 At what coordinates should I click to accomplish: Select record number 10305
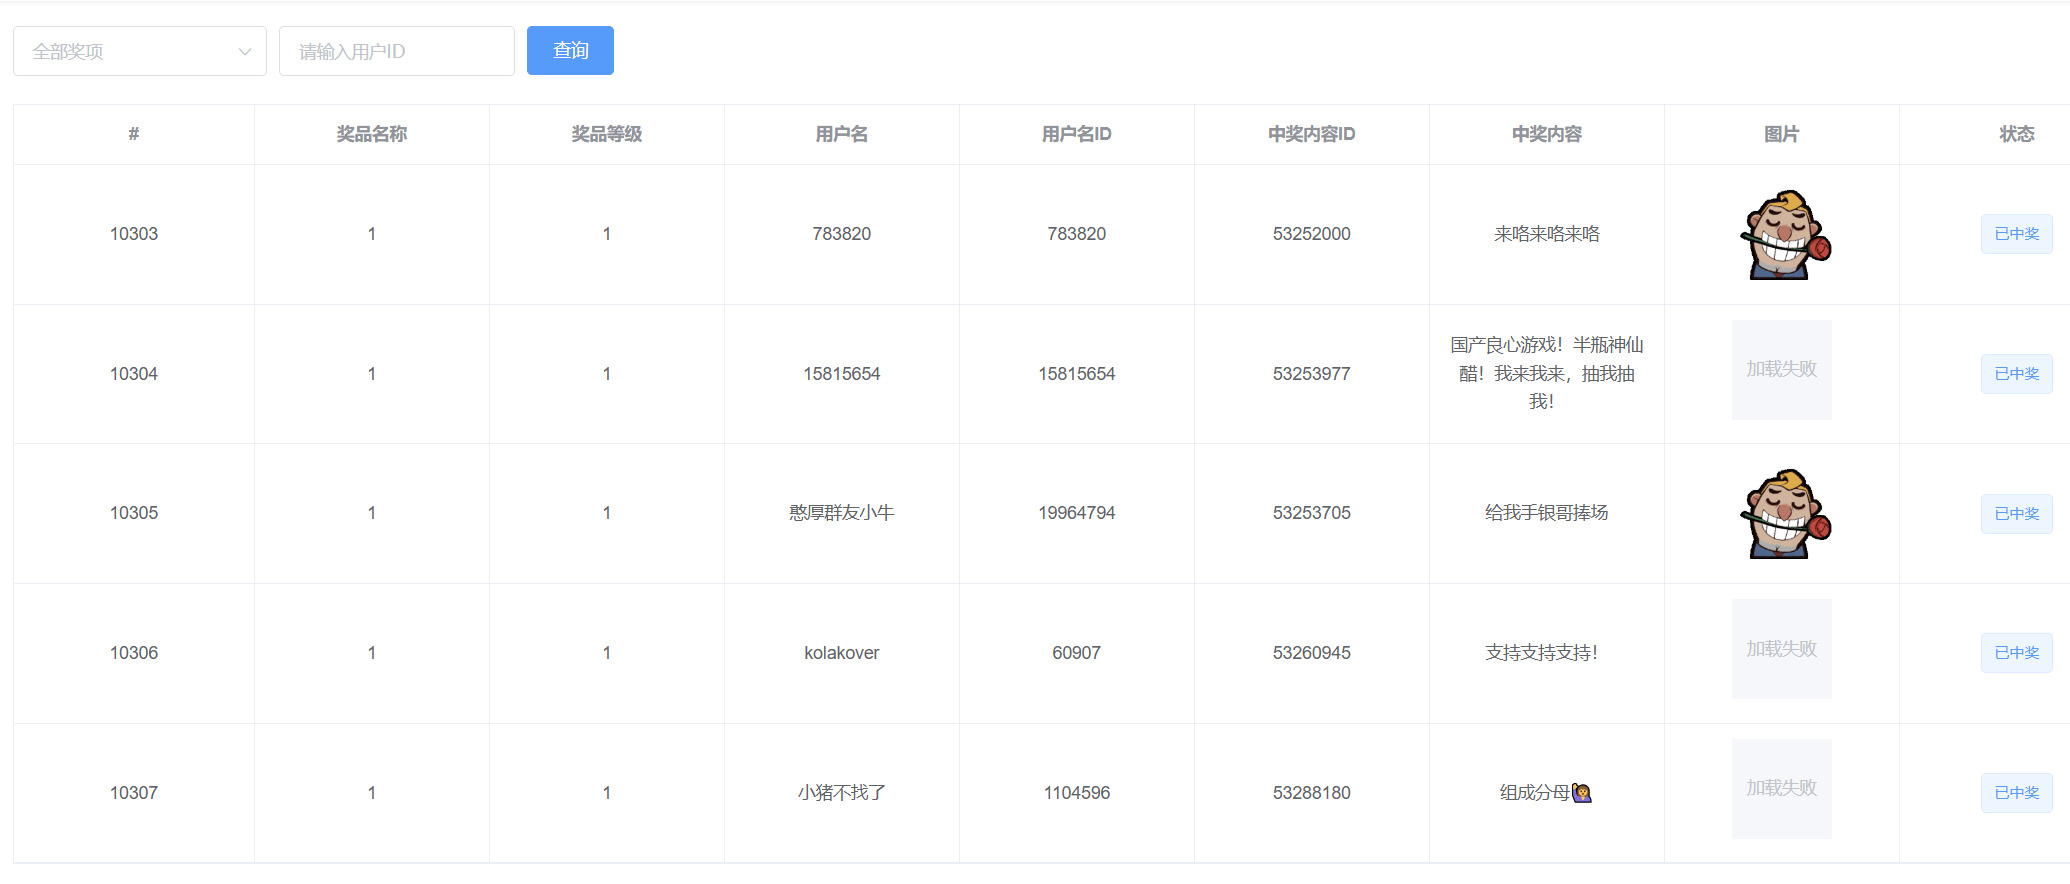[x=134, y=513]
